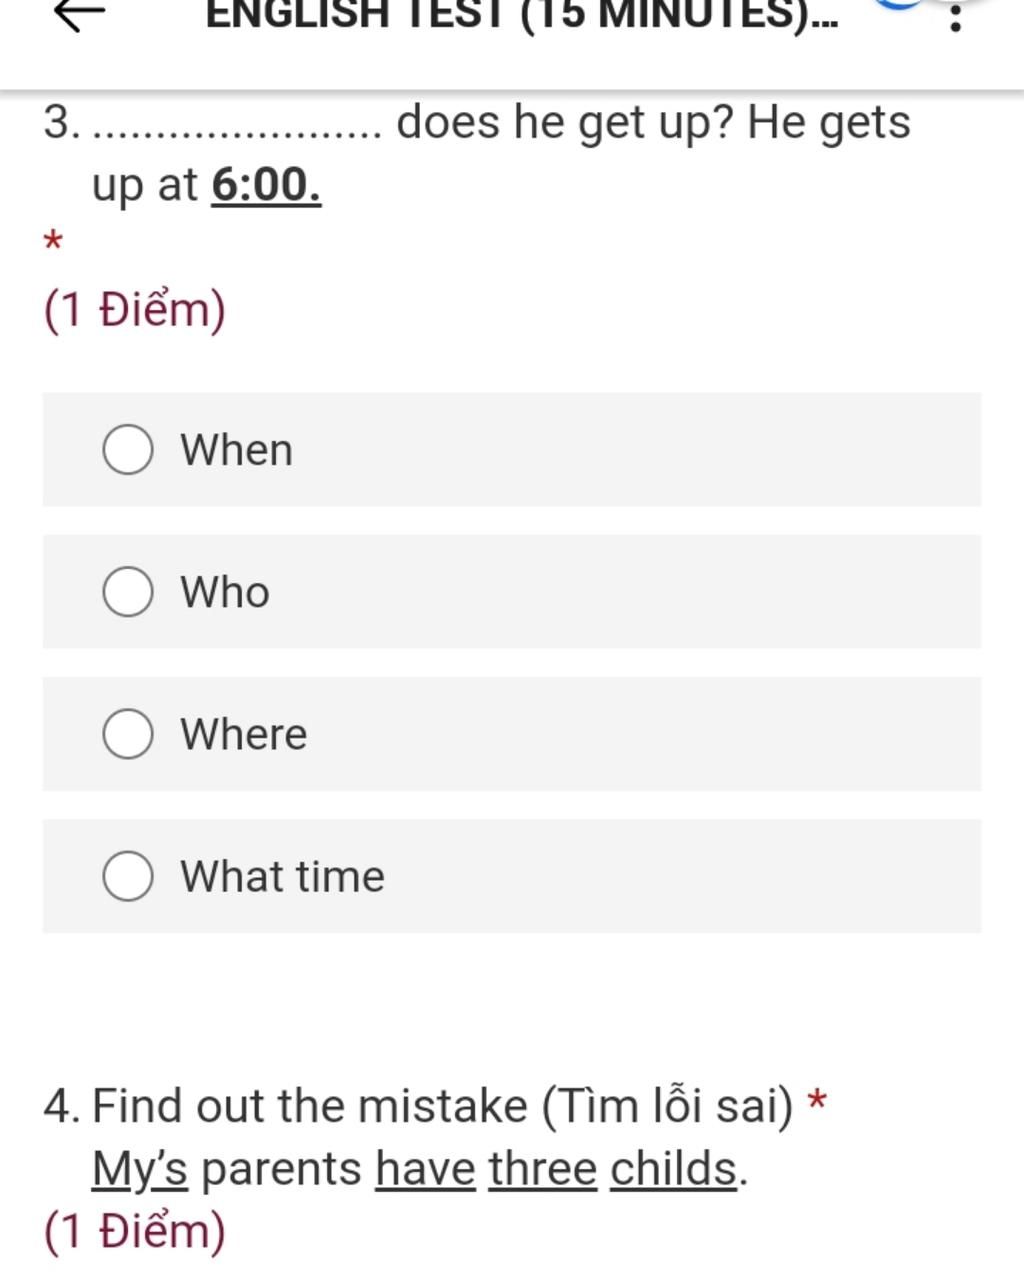Tap the "What time" answer text label
Image resolution: width=1024 pixels, height=1280 pixels.
click(x=283, y=876)
